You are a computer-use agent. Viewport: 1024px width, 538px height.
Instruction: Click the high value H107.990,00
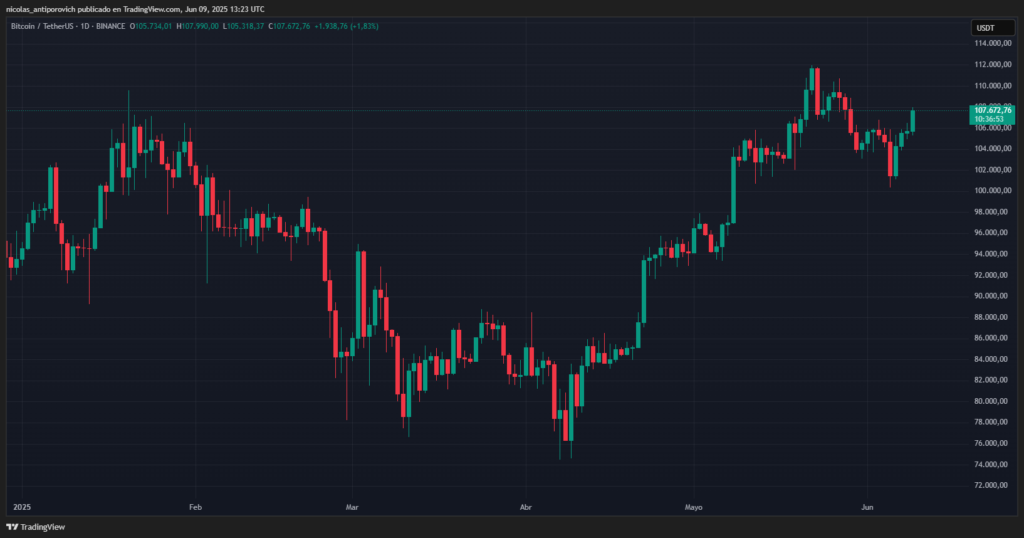point(197,26)
